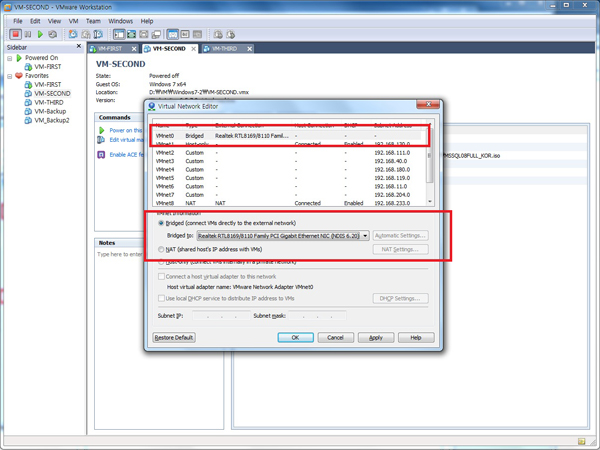The width and height of the screenshot is (600, 450).
Task: Click the Enable ACE features purple icon
Action: tap(101, 155)
